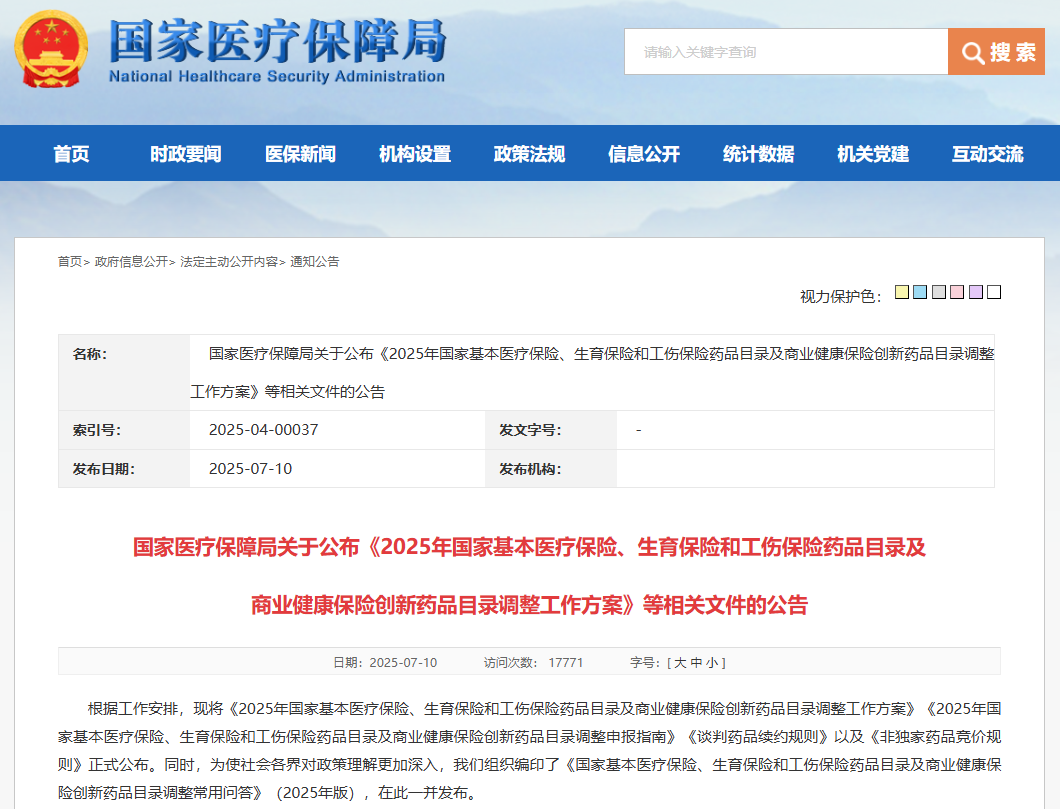
Task: Open the 机构设置 navigation item
Action: (x=414, y=154)
